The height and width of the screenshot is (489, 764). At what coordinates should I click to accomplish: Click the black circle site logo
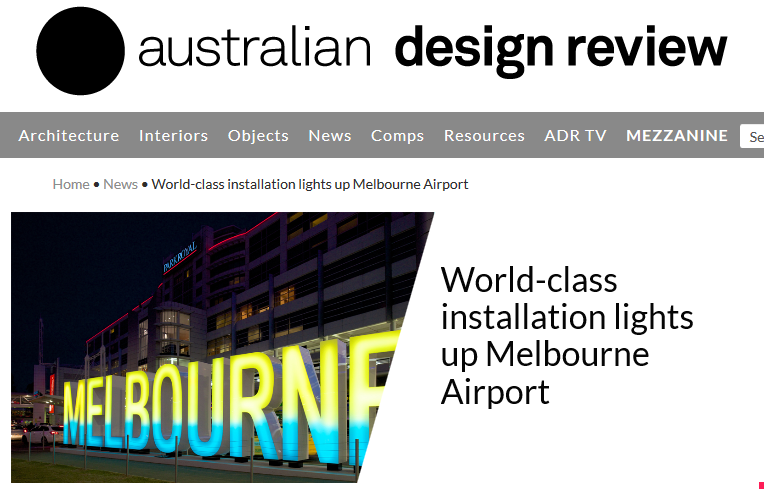click(80, 51)
